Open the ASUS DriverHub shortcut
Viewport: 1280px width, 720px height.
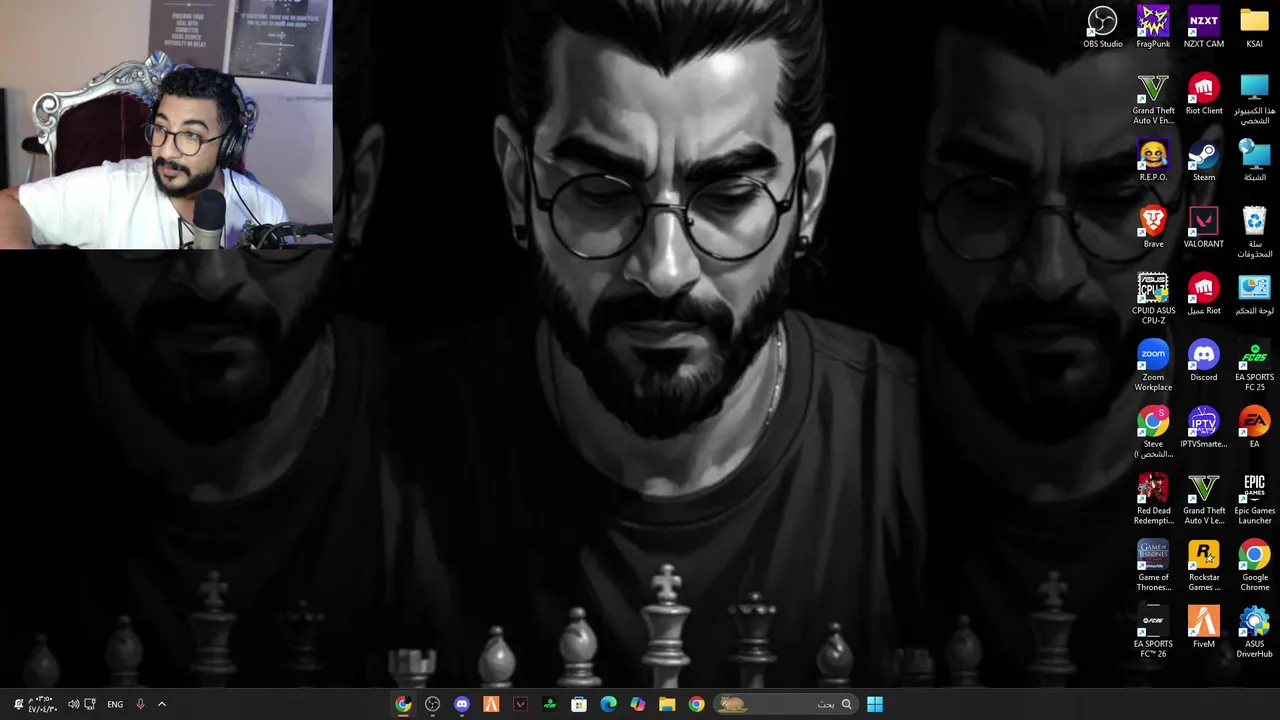point(1254,633)
